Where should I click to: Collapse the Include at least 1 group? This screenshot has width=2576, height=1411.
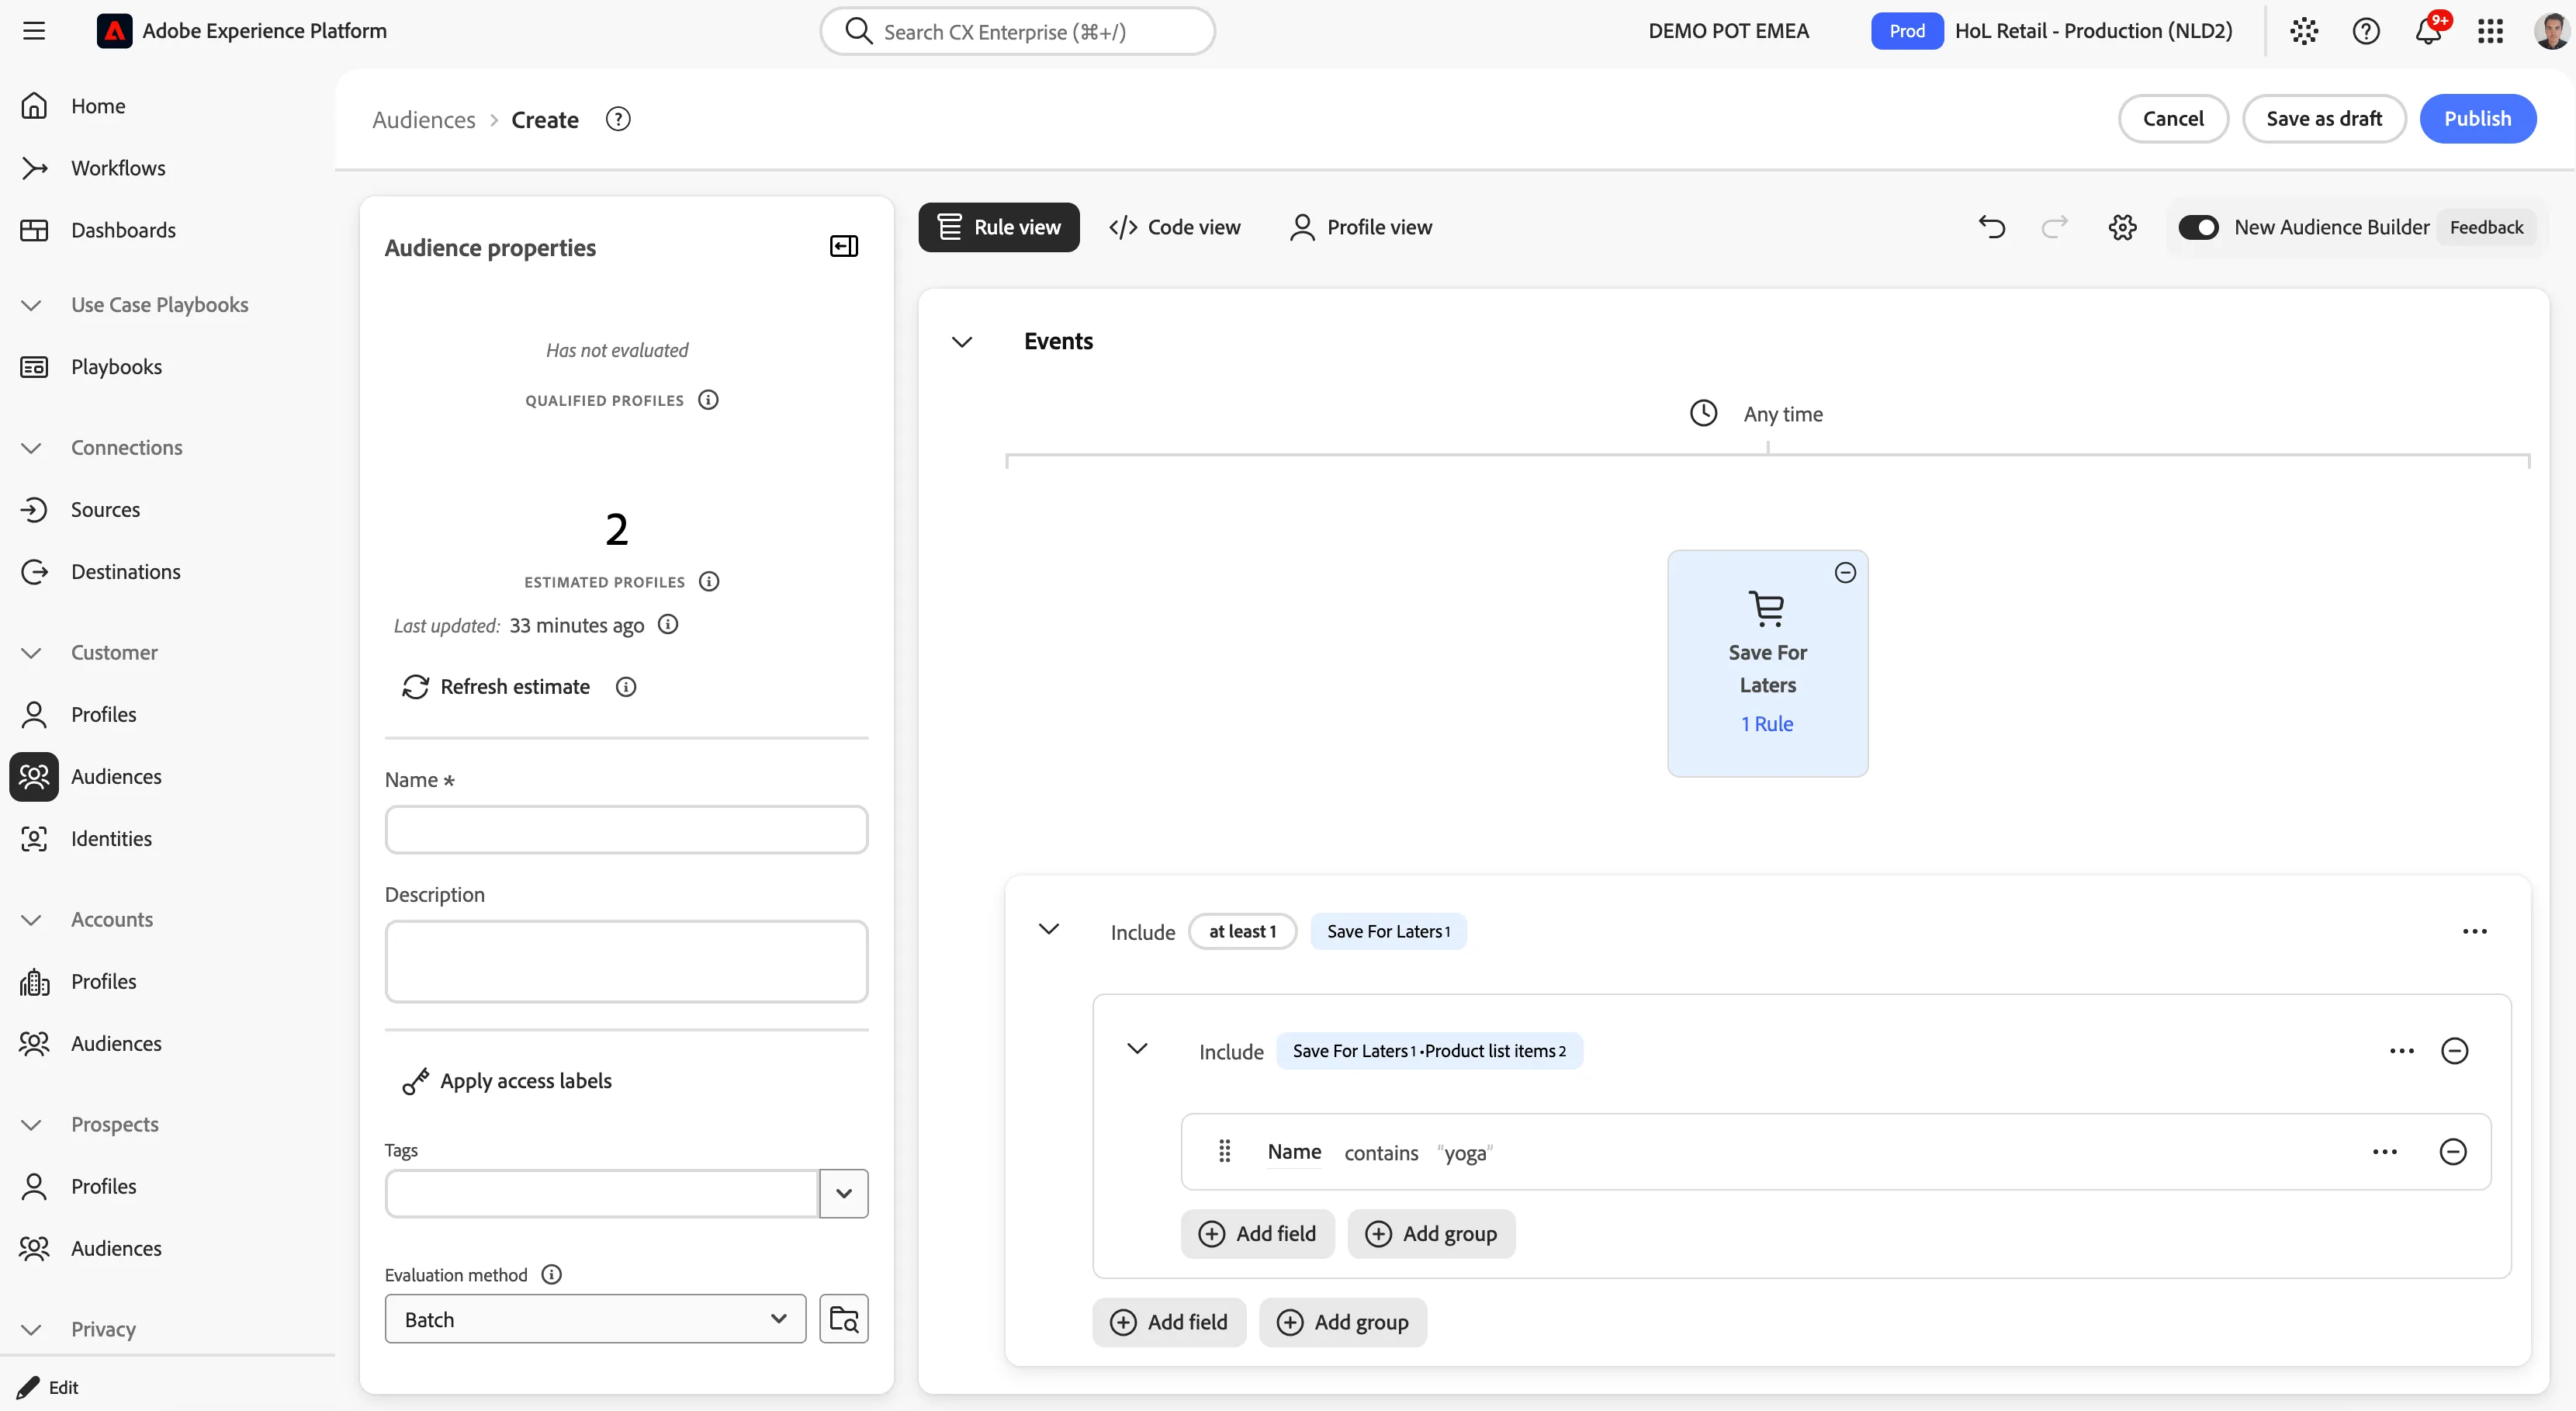tap(1049, 929)
